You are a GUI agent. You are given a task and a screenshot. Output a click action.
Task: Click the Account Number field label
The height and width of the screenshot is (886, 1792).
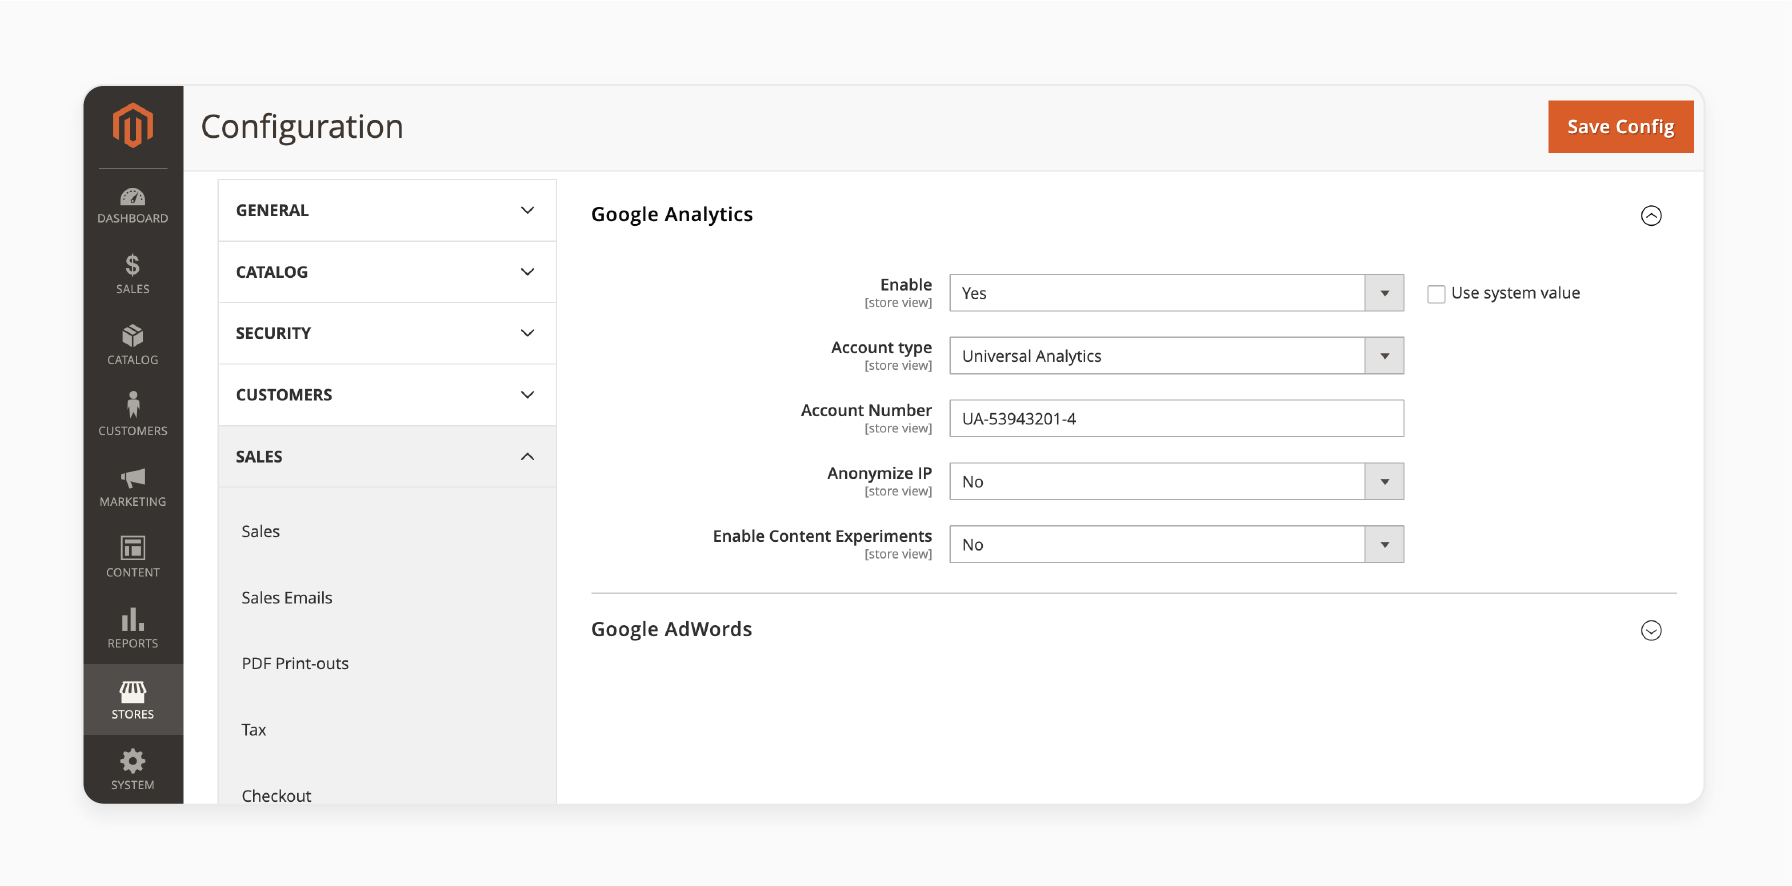(x=866, y=410)
